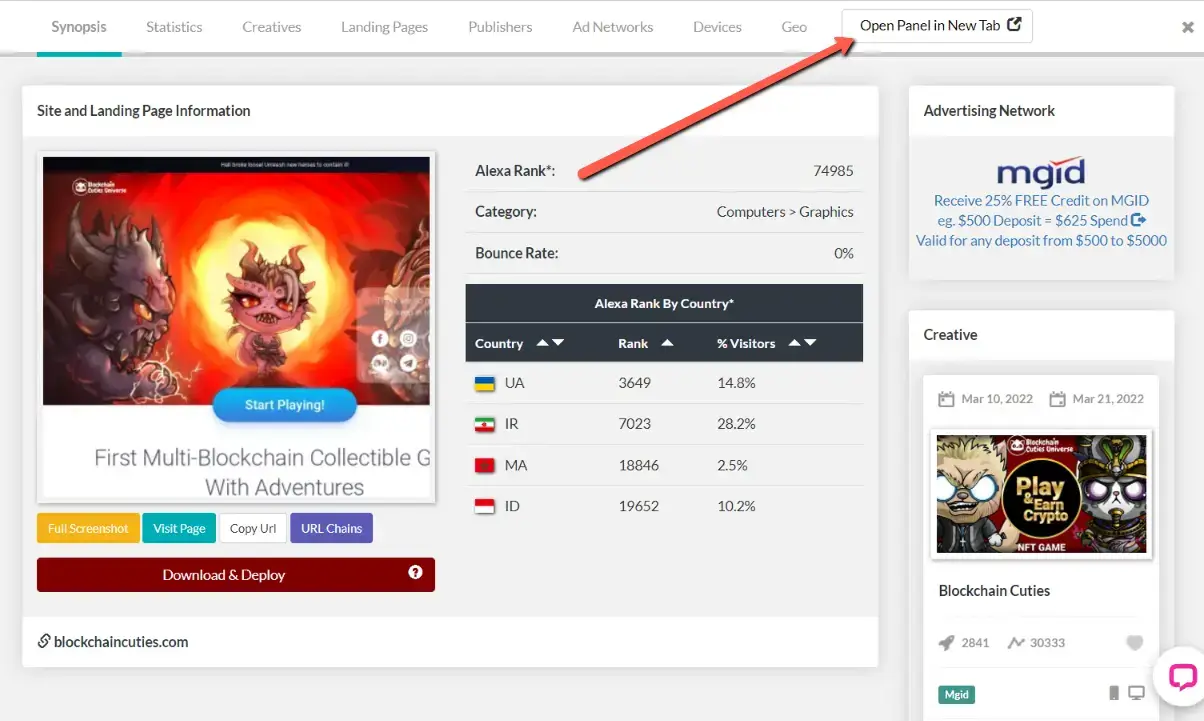Click the UA rank value 3649

pos(634,383)
